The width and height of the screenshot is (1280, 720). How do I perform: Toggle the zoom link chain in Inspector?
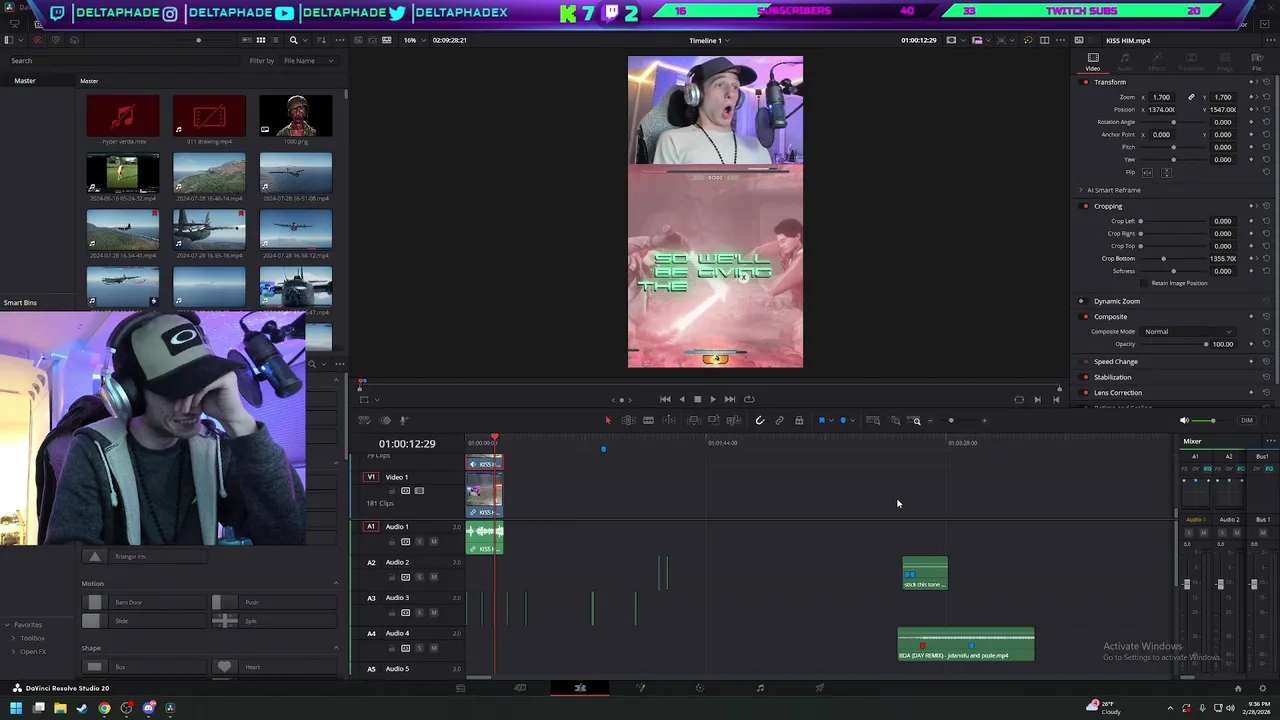(1191, 97)
